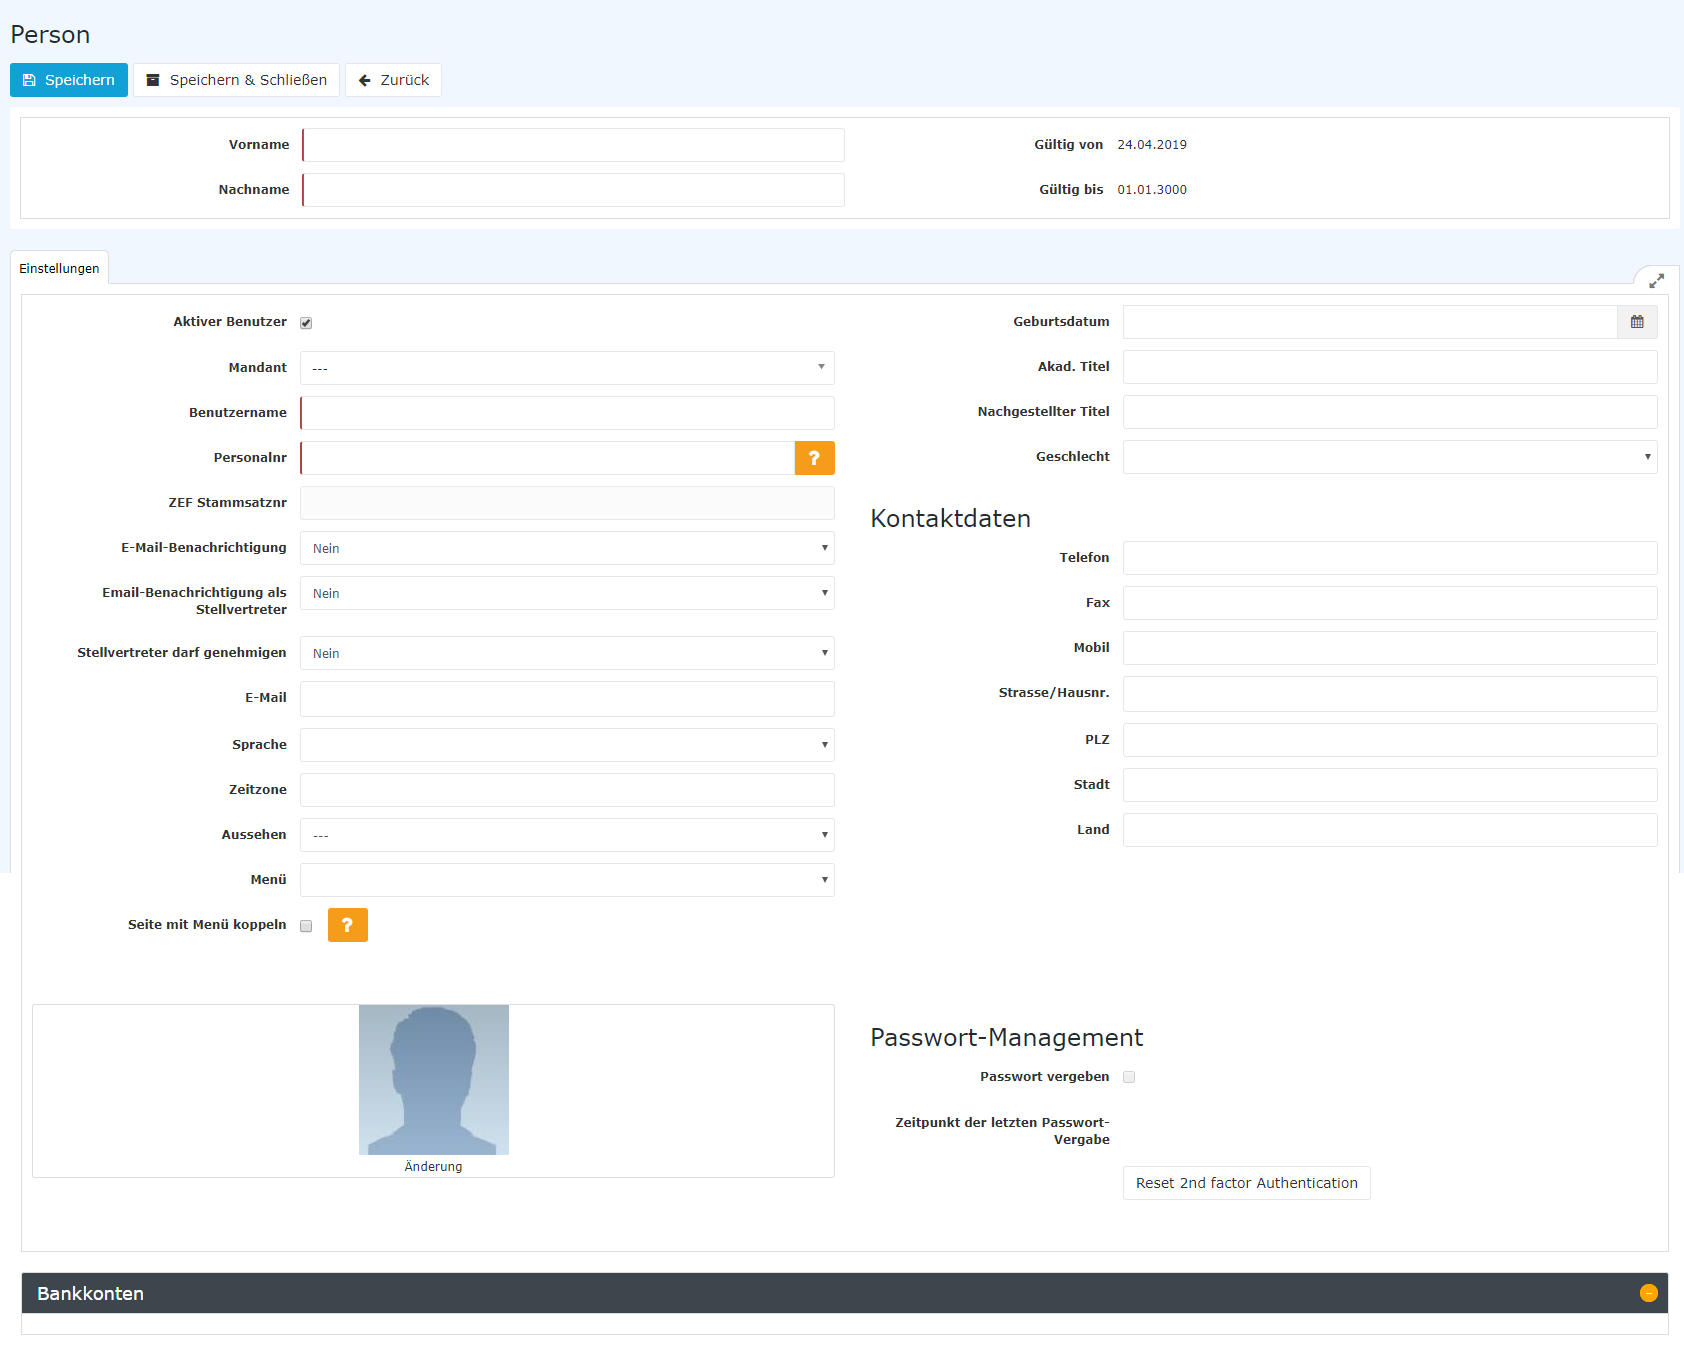Click the profile picture placeholder
Viewport: 1684px width, 1364px height.
click(433, 1079)
